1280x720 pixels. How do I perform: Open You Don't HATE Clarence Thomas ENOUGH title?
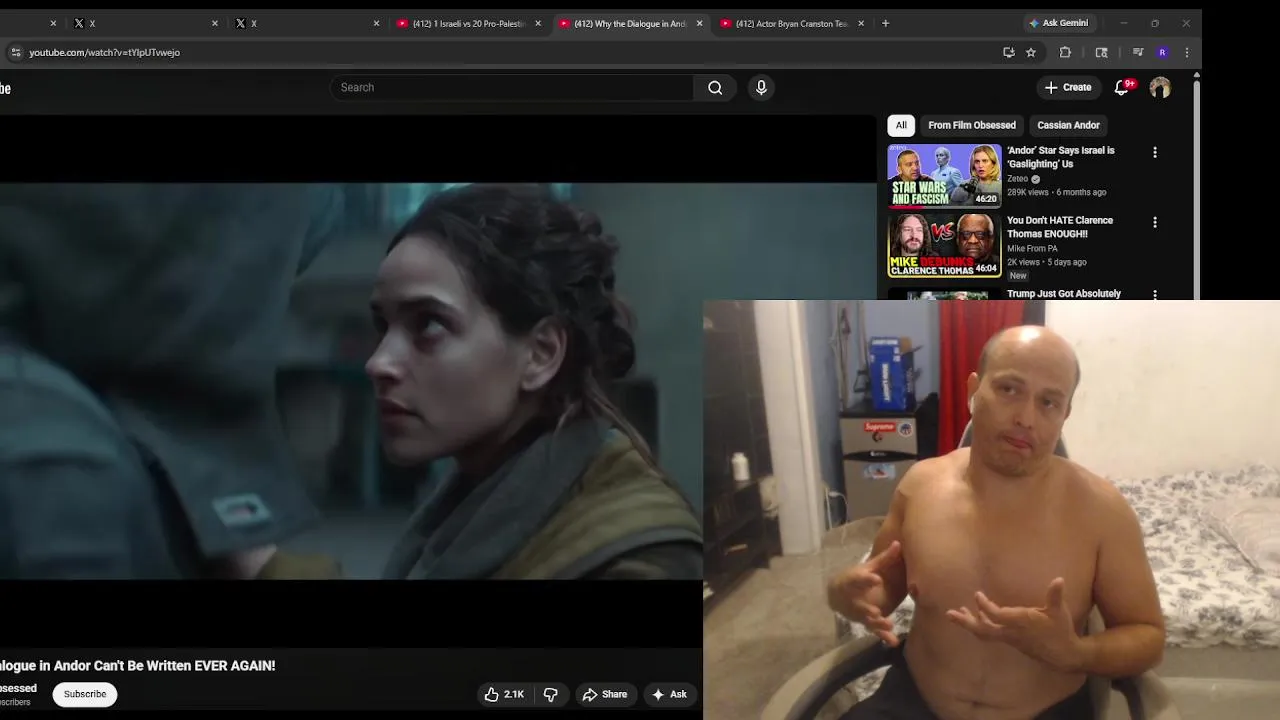click(1059, 227)
